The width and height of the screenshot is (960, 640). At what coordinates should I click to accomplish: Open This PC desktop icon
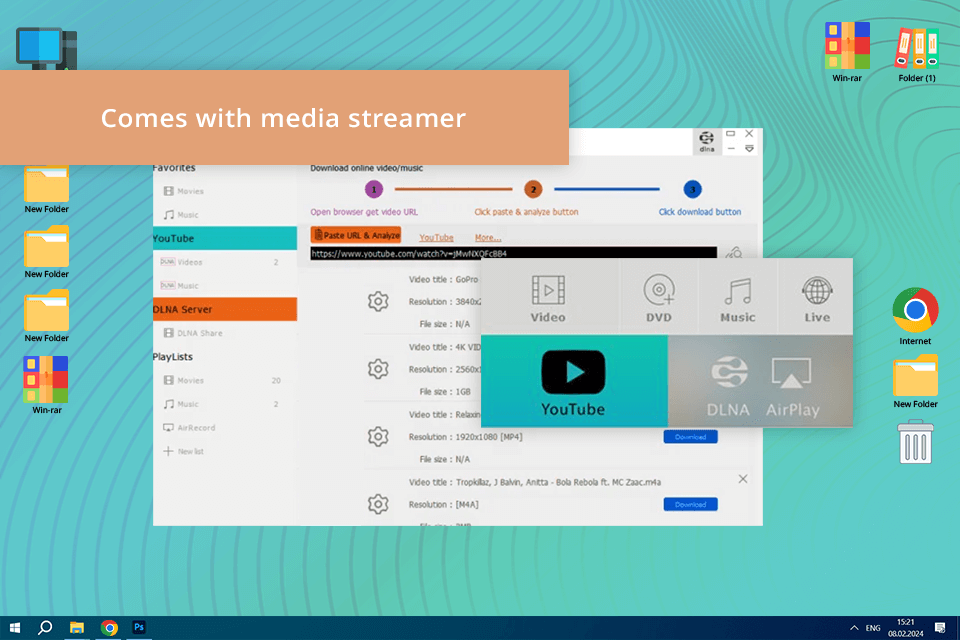pos(47,48)
